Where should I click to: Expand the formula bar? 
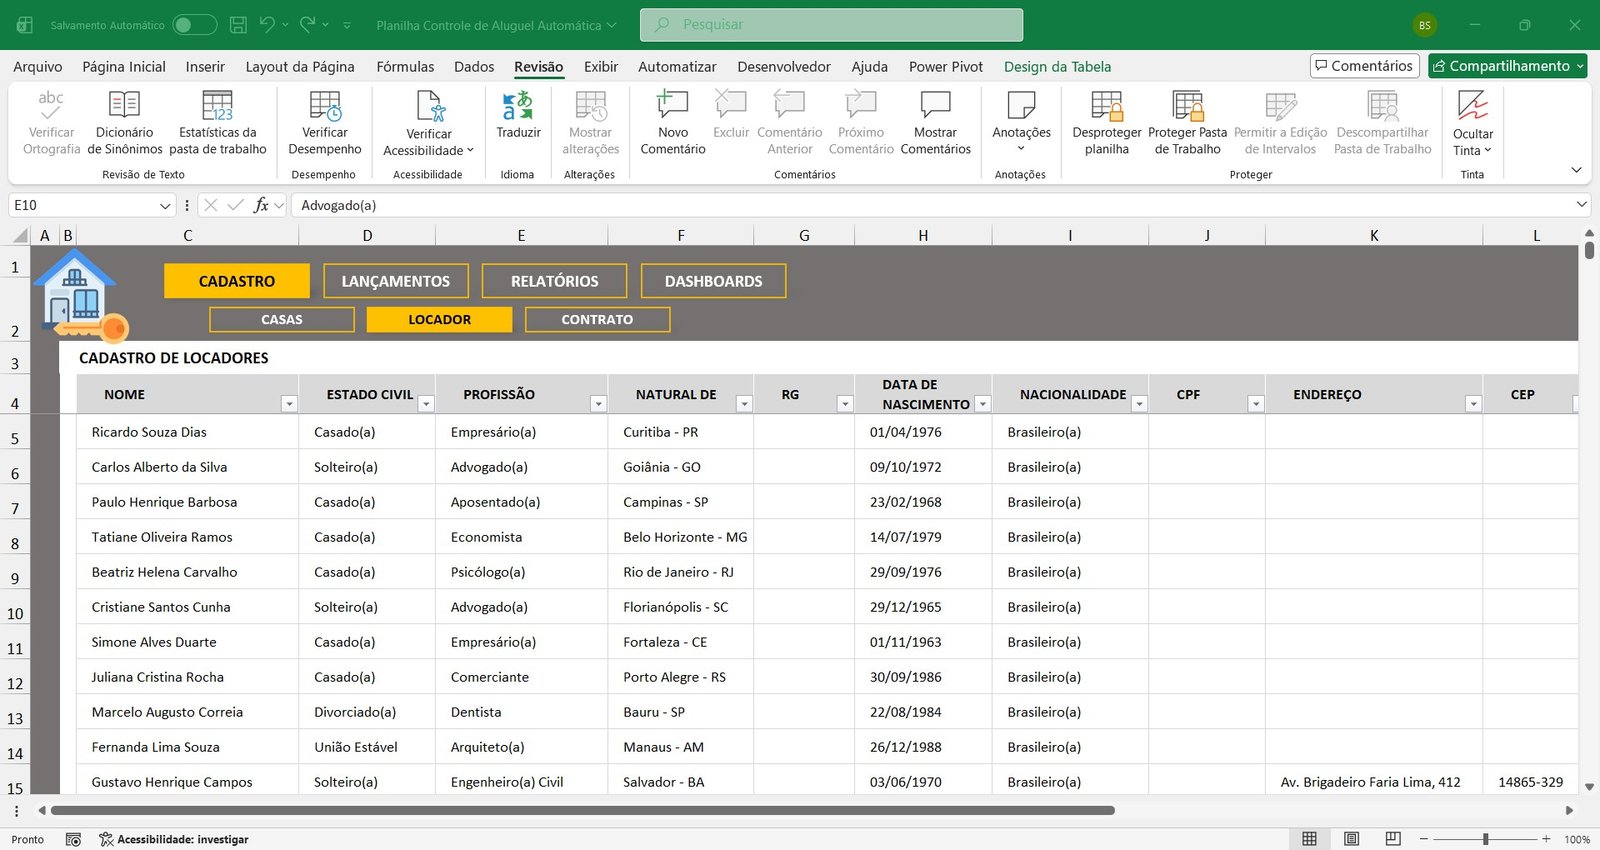(1581, 204)
